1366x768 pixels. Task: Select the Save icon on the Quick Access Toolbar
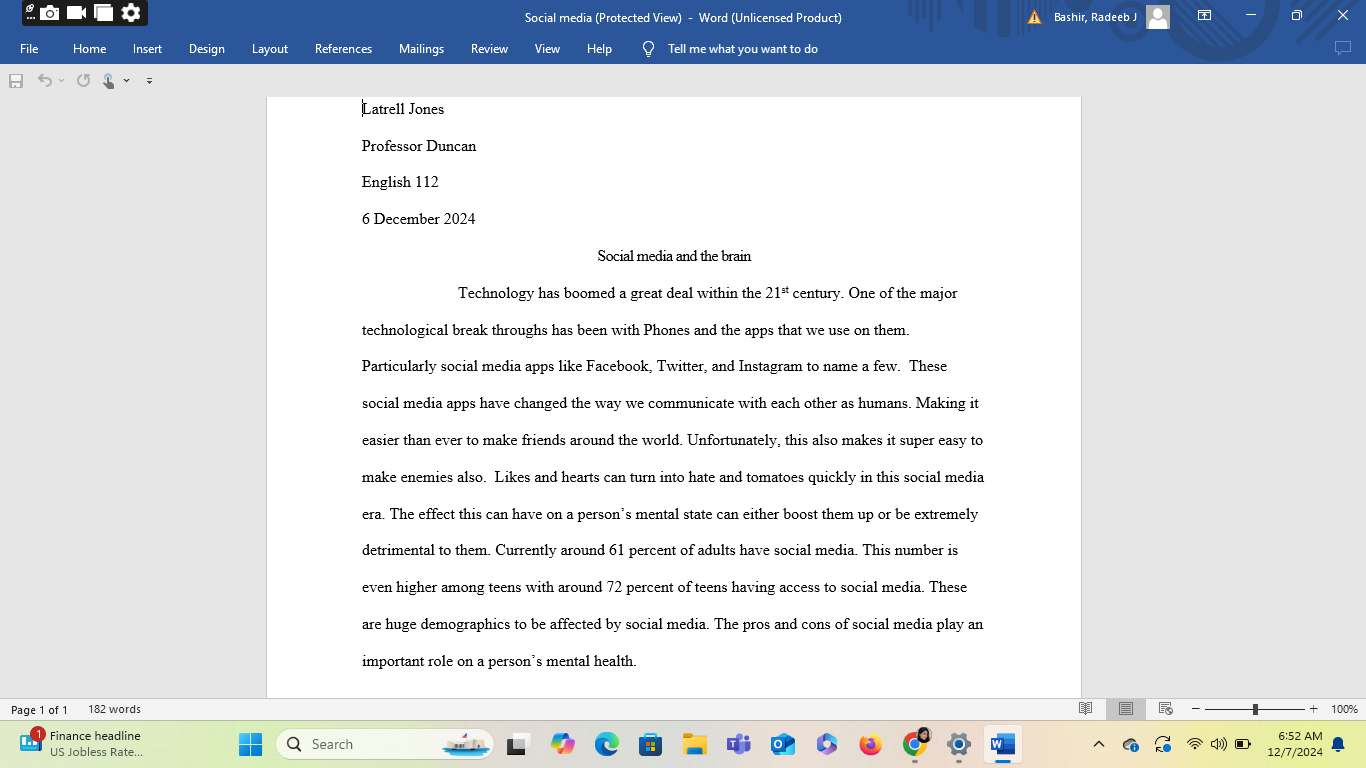pyautogui.click(x=16, y=81)
